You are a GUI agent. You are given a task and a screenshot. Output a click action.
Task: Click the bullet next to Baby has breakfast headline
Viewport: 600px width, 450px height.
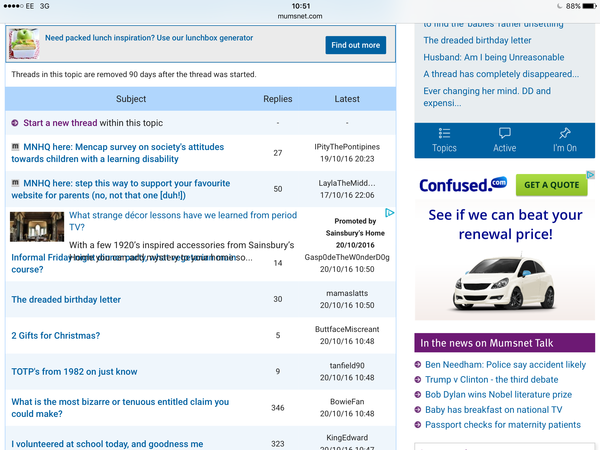(x=418, y=410)
